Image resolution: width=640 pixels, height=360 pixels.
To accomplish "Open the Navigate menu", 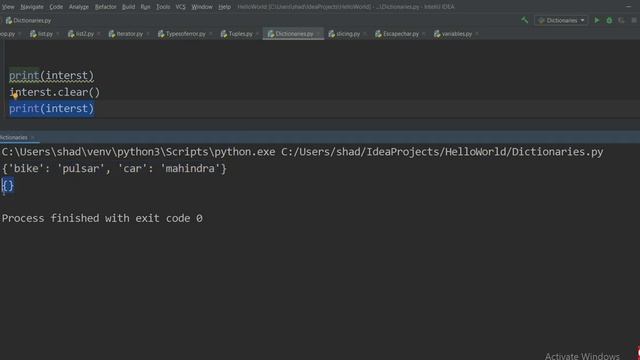I will coord(32,7).
